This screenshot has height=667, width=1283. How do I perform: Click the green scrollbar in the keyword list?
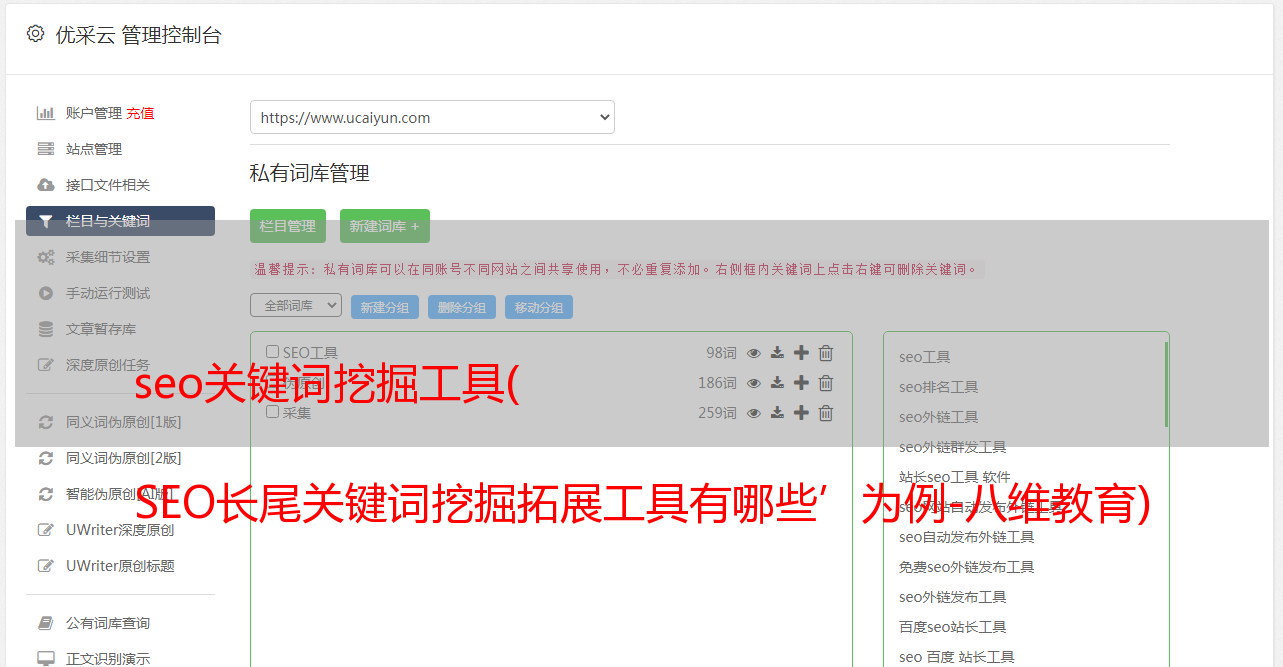point(1165,385)
